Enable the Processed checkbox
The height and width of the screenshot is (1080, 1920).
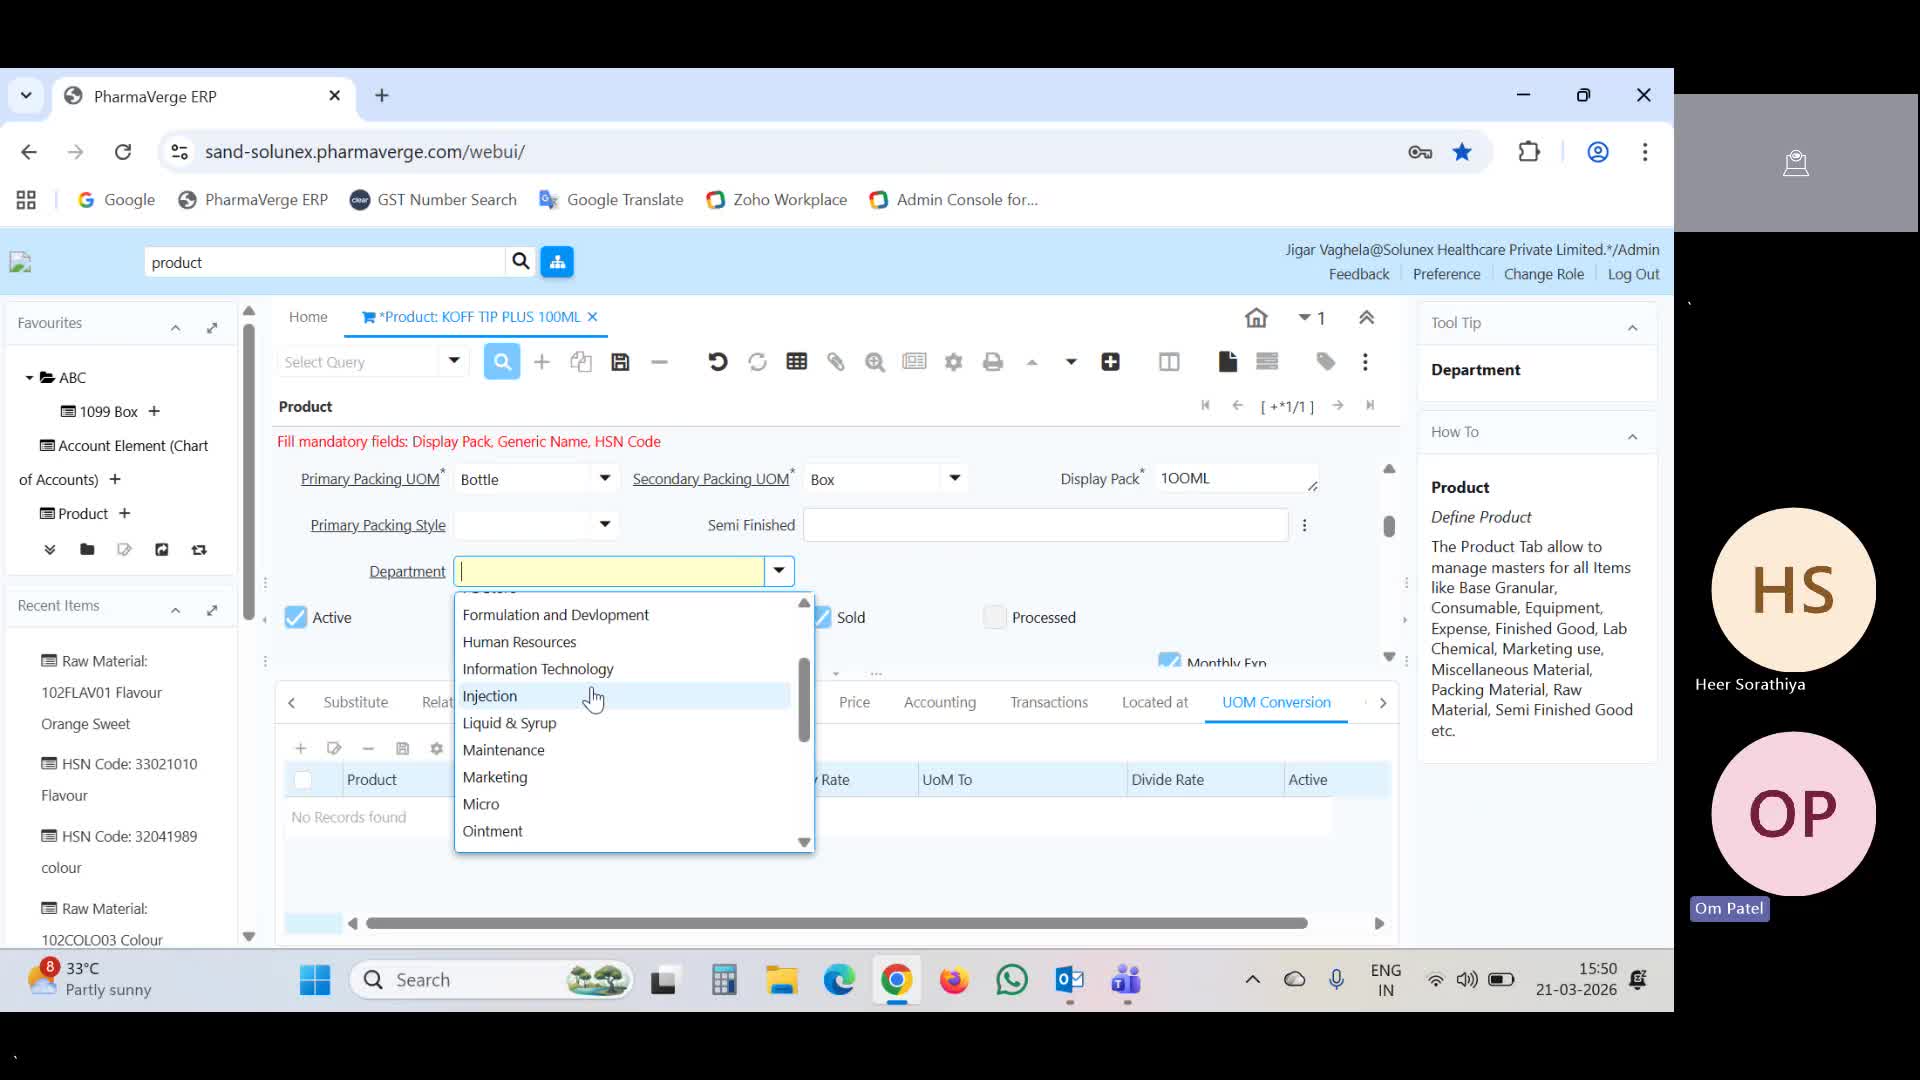click(994, 617)
